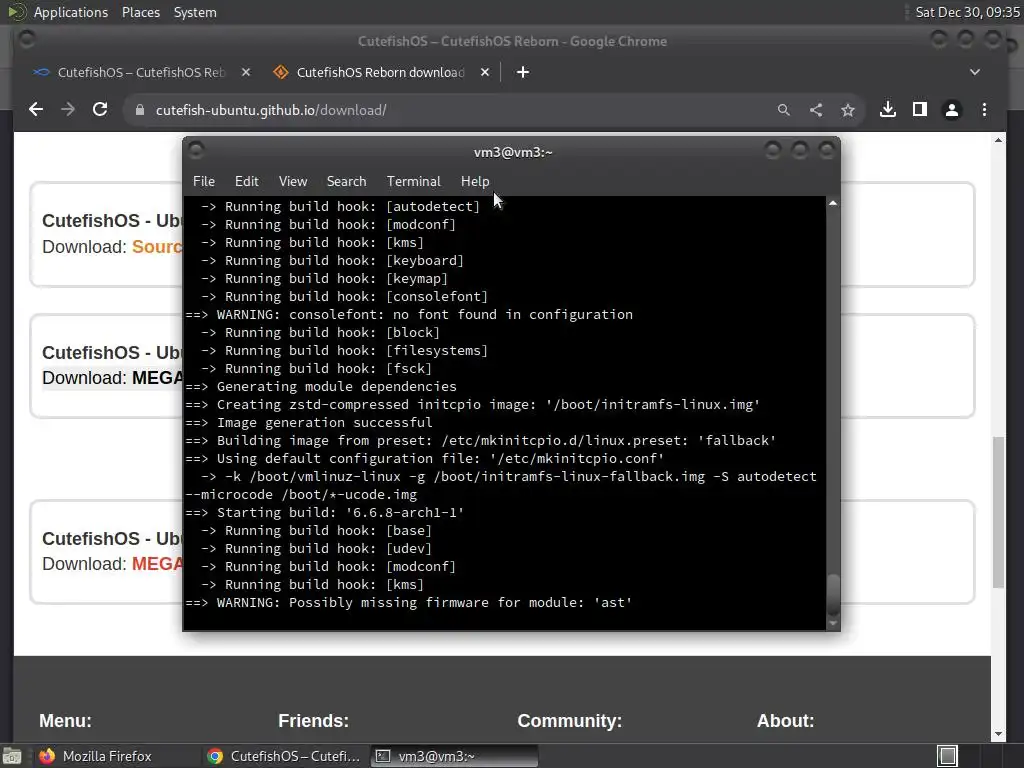
Task: Switch to CutefishOS Reborn download tab
Action: 381,72
